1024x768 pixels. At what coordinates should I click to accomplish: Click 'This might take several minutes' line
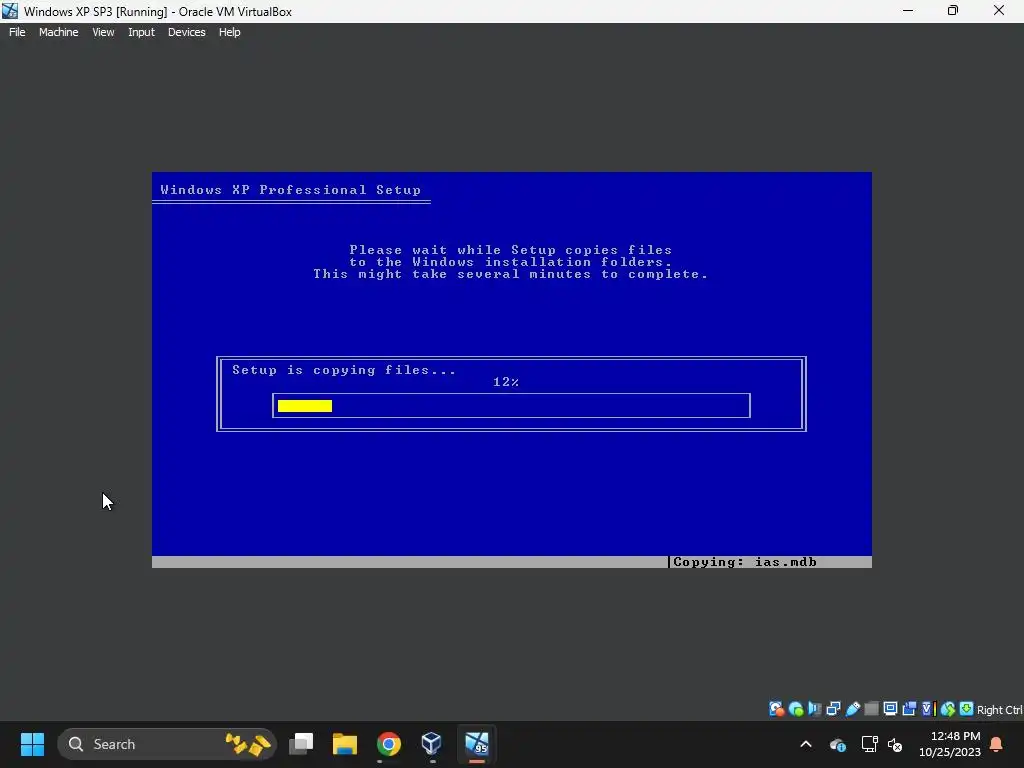click(x=511, y=274)
